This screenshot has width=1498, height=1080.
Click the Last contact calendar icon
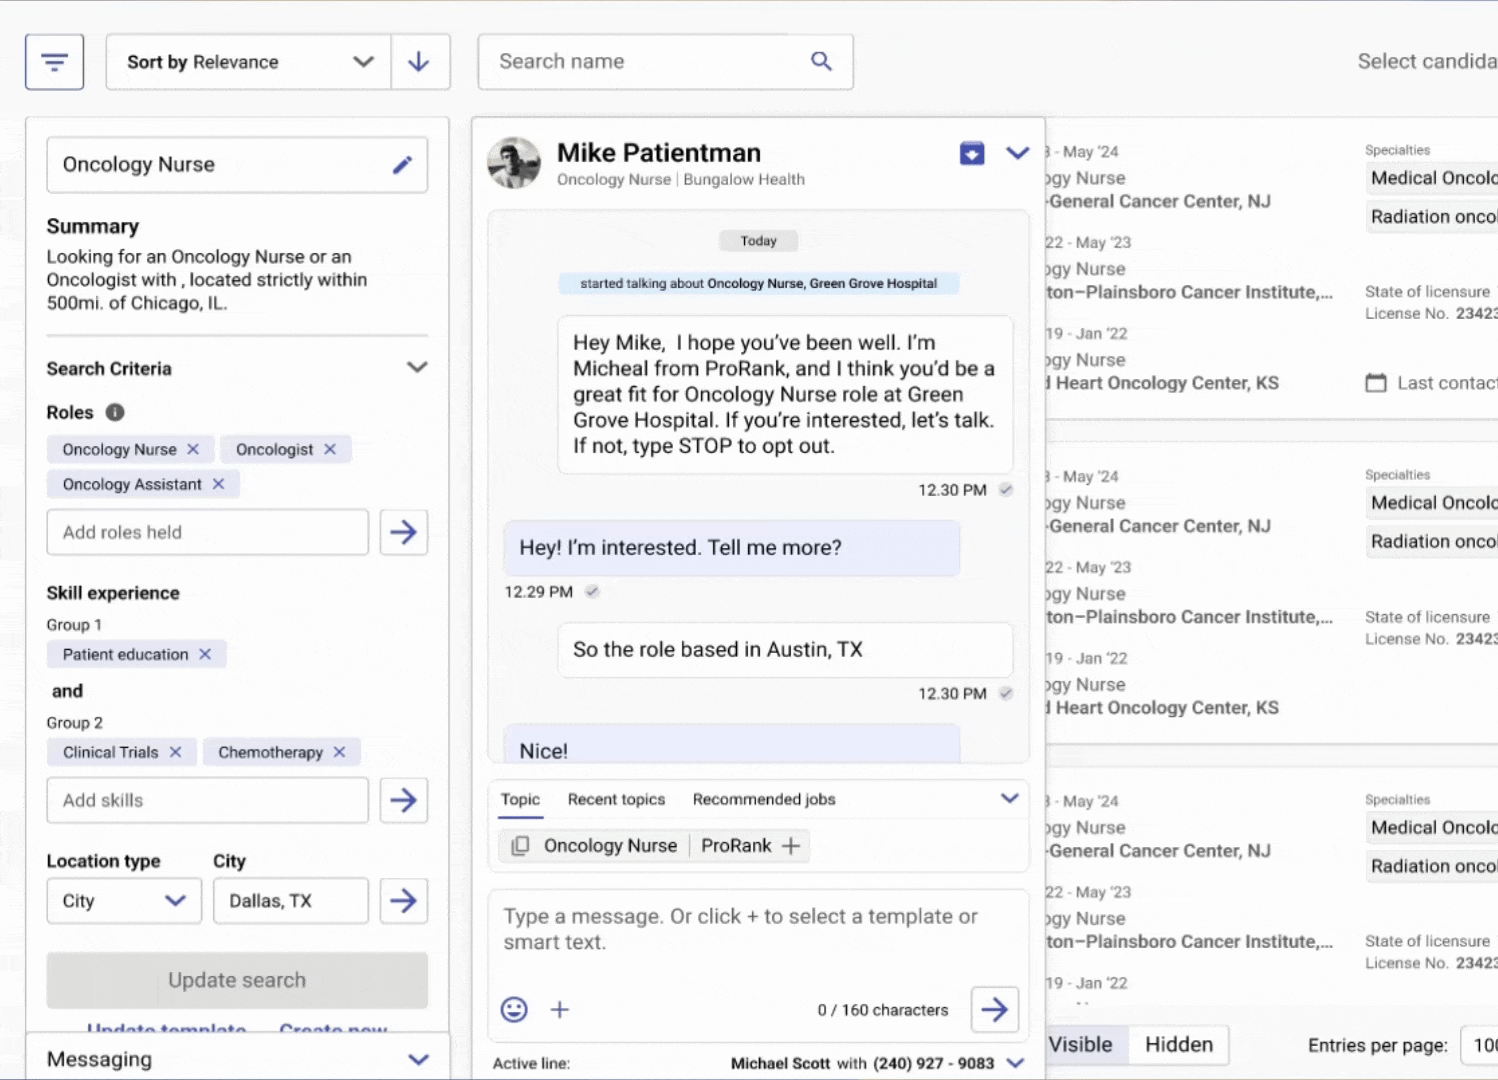coord(1376,383)
